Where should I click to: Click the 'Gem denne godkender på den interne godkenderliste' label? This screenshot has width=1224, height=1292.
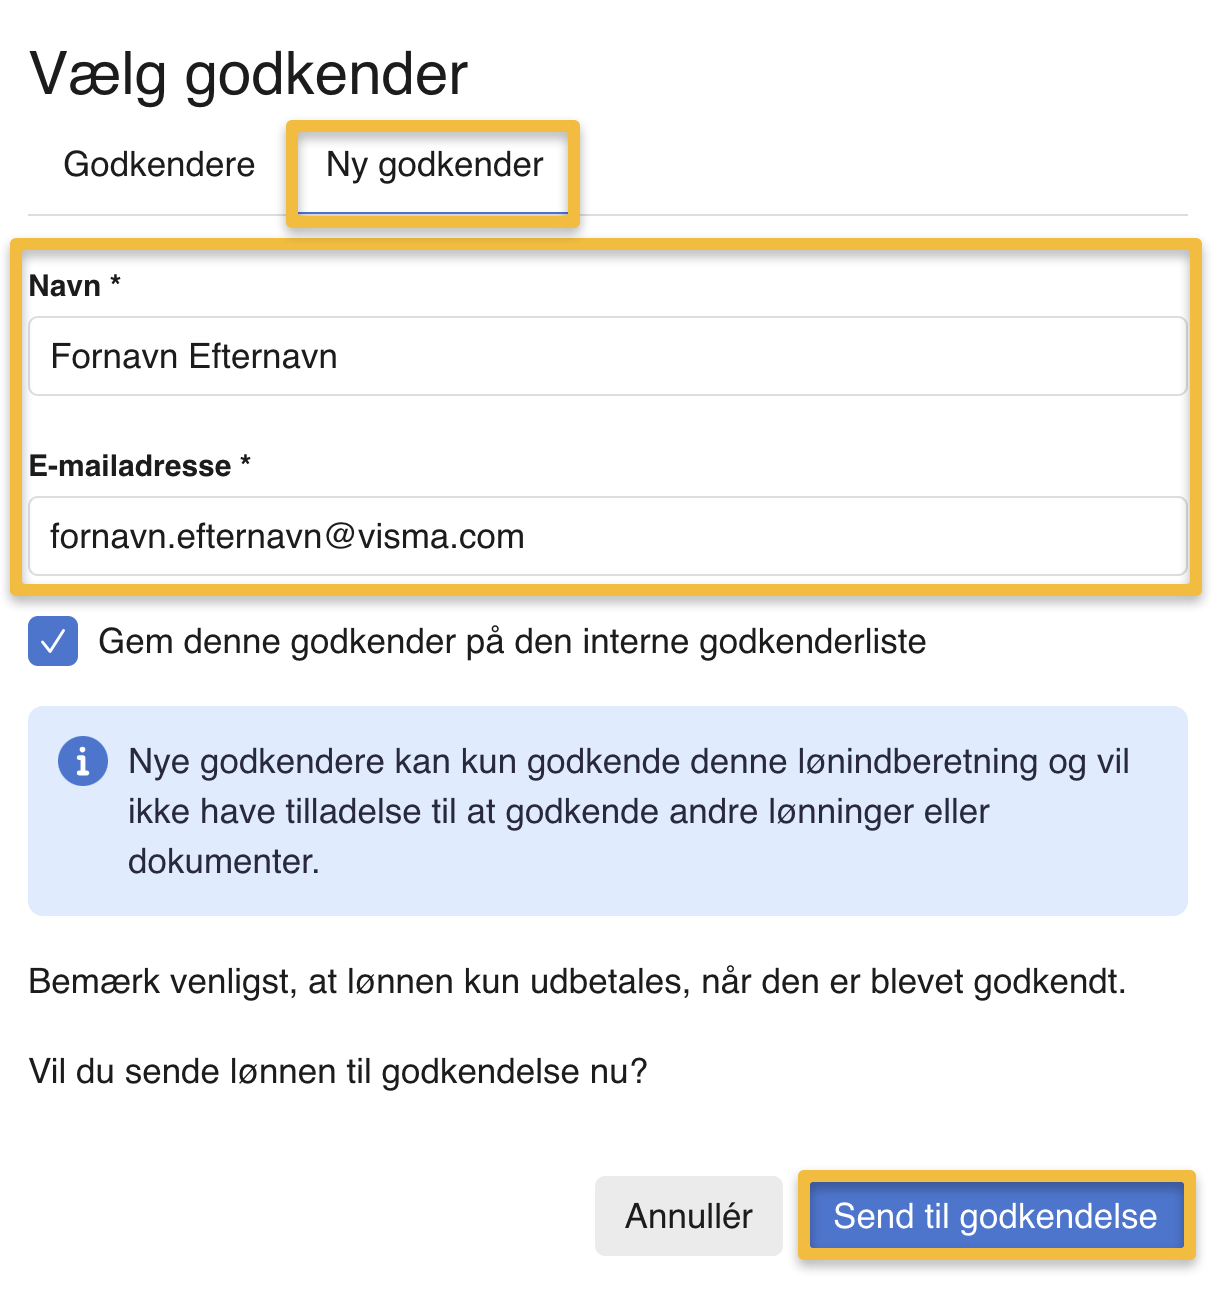[x=512, y=641]
